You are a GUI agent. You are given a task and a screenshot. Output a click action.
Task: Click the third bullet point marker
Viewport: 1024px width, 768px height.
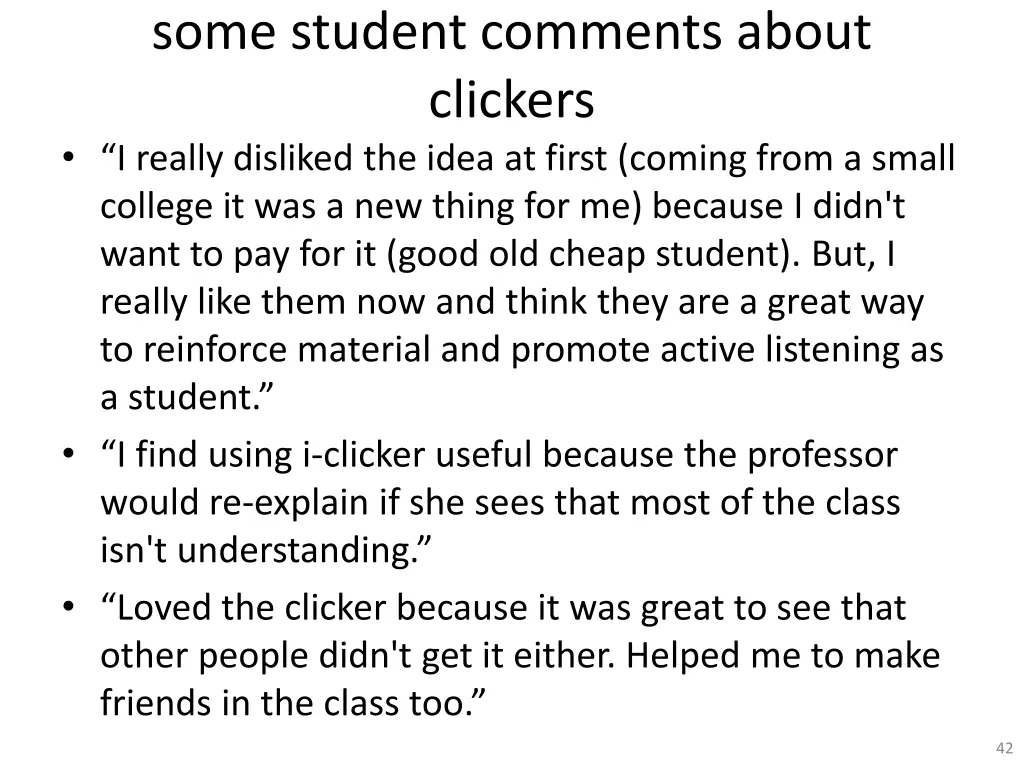67,607
